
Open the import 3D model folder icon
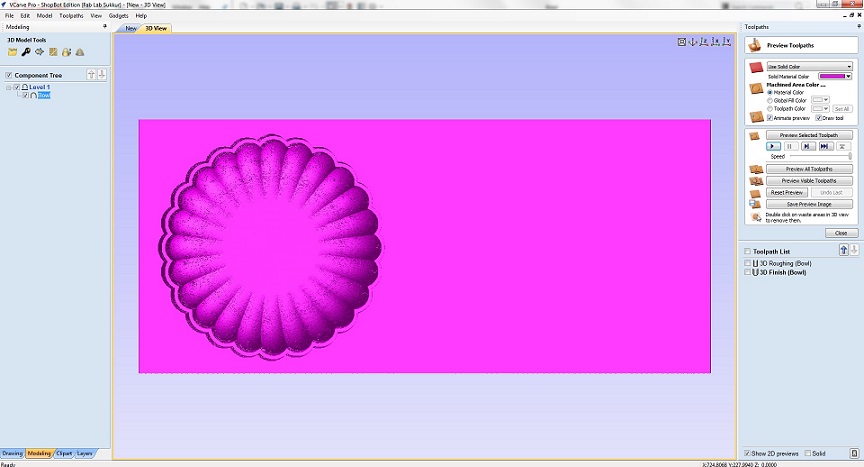point(12,52)
